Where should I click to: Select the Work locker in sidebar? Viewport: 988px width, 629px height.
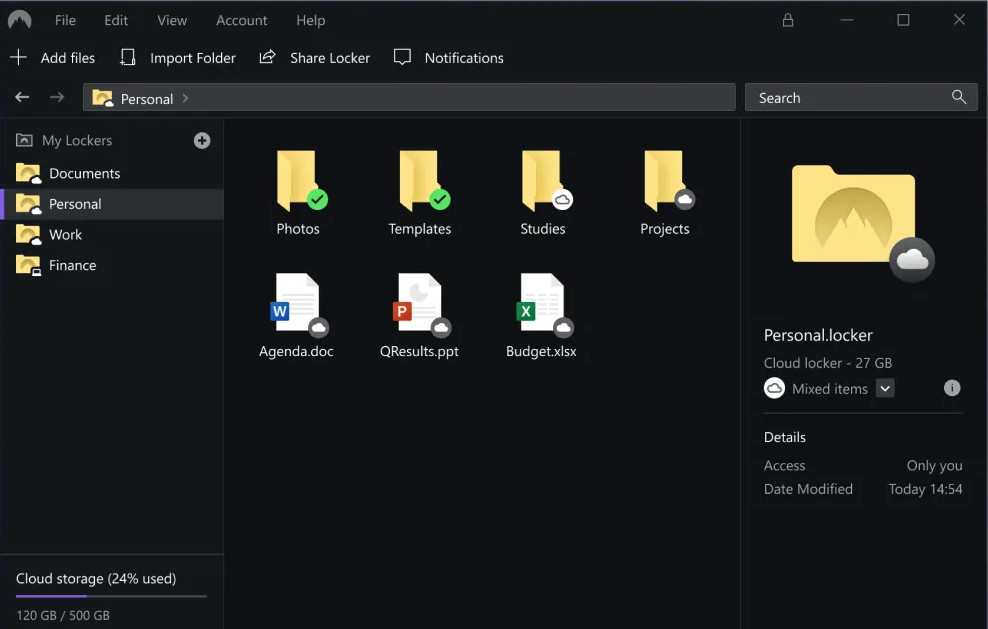coord(65,234)
